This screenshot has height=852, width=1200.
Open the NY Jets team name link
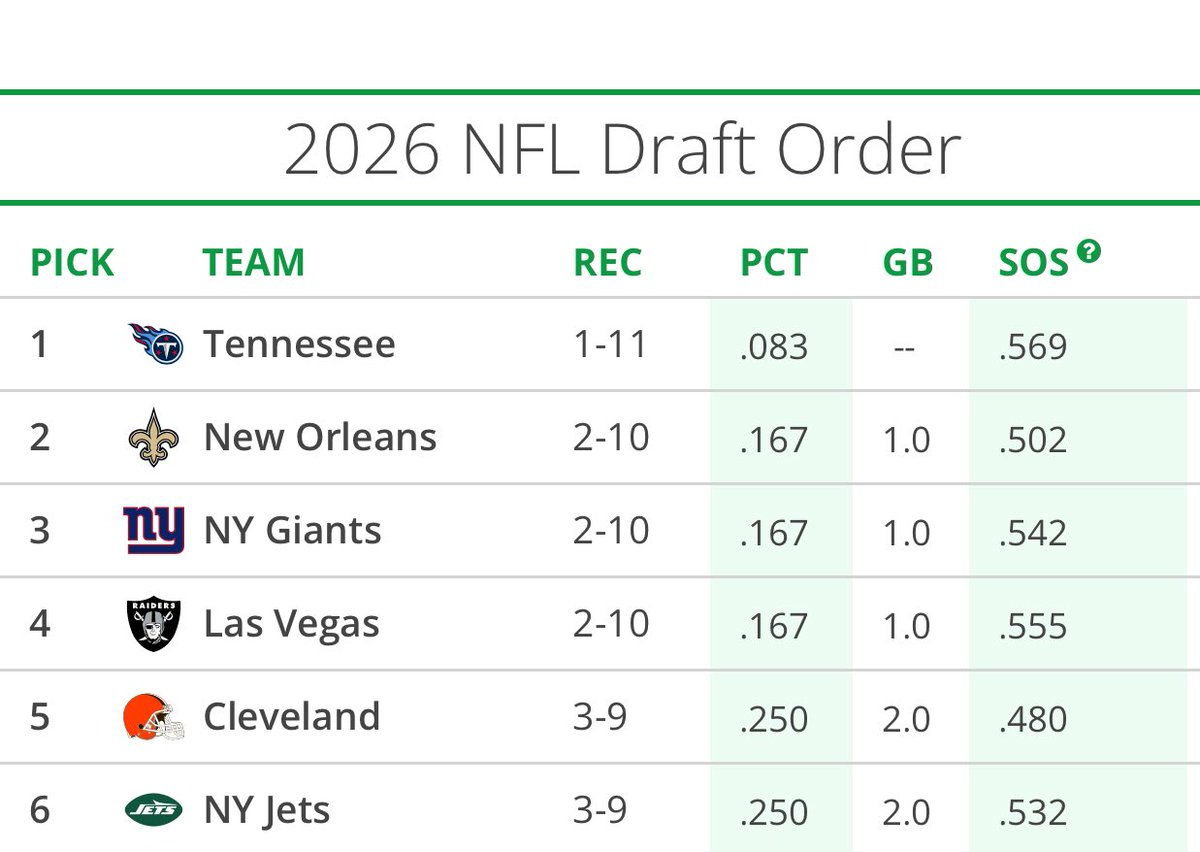[266, 810]
